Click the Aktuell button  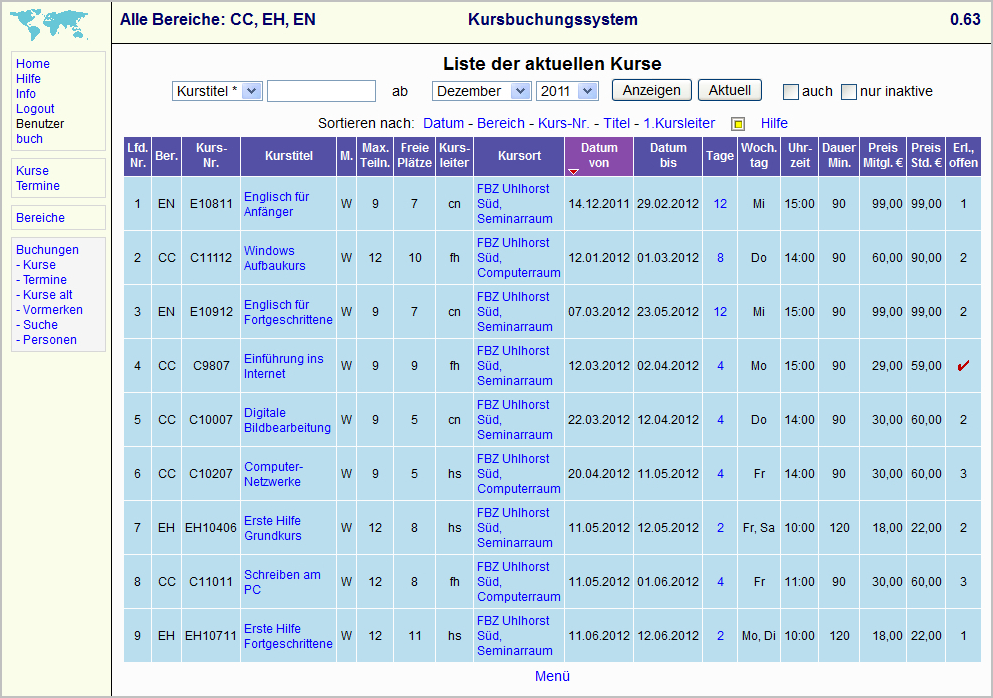coord(730,90)
